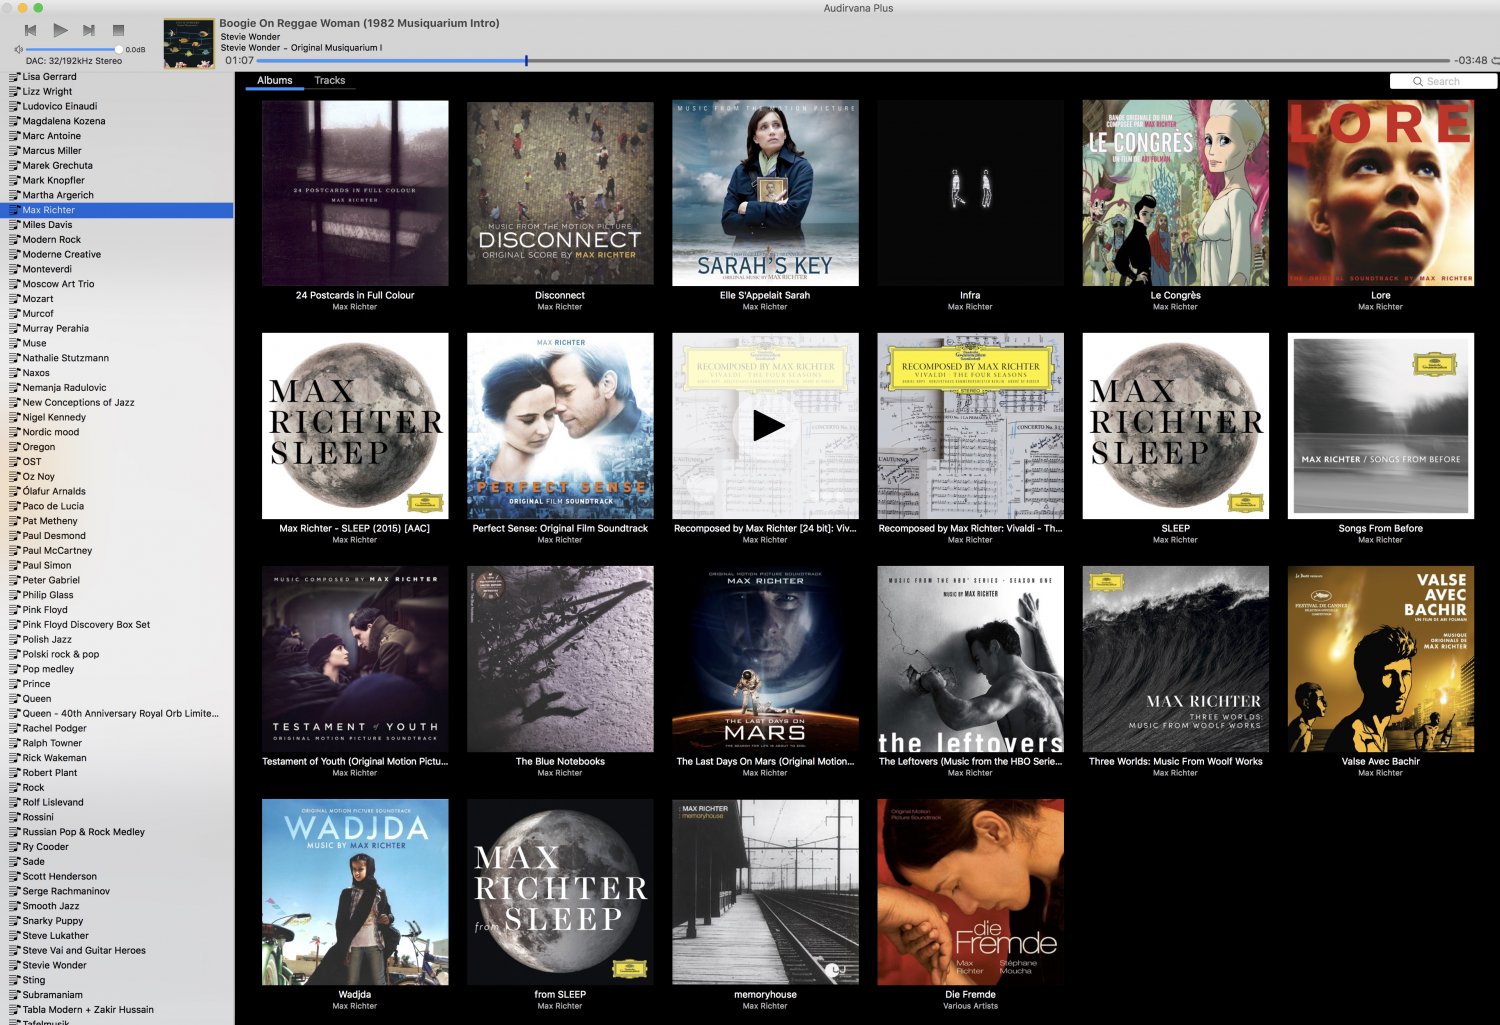Select 'Tabla Modern + Zakir Hussain' in the sidebar
Screen dimensions: 1500x1025
[117, 1010]
